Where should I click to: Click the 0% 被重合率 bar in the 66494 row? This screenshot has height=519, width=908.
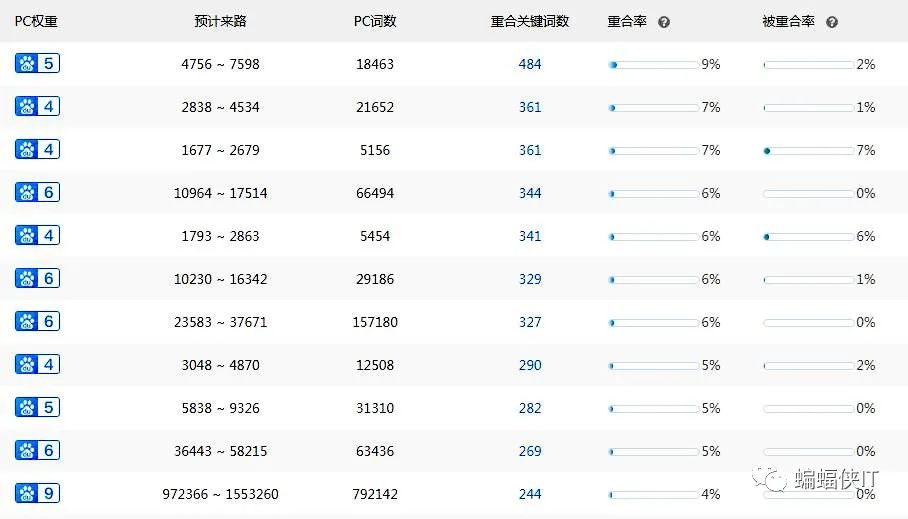808,193
